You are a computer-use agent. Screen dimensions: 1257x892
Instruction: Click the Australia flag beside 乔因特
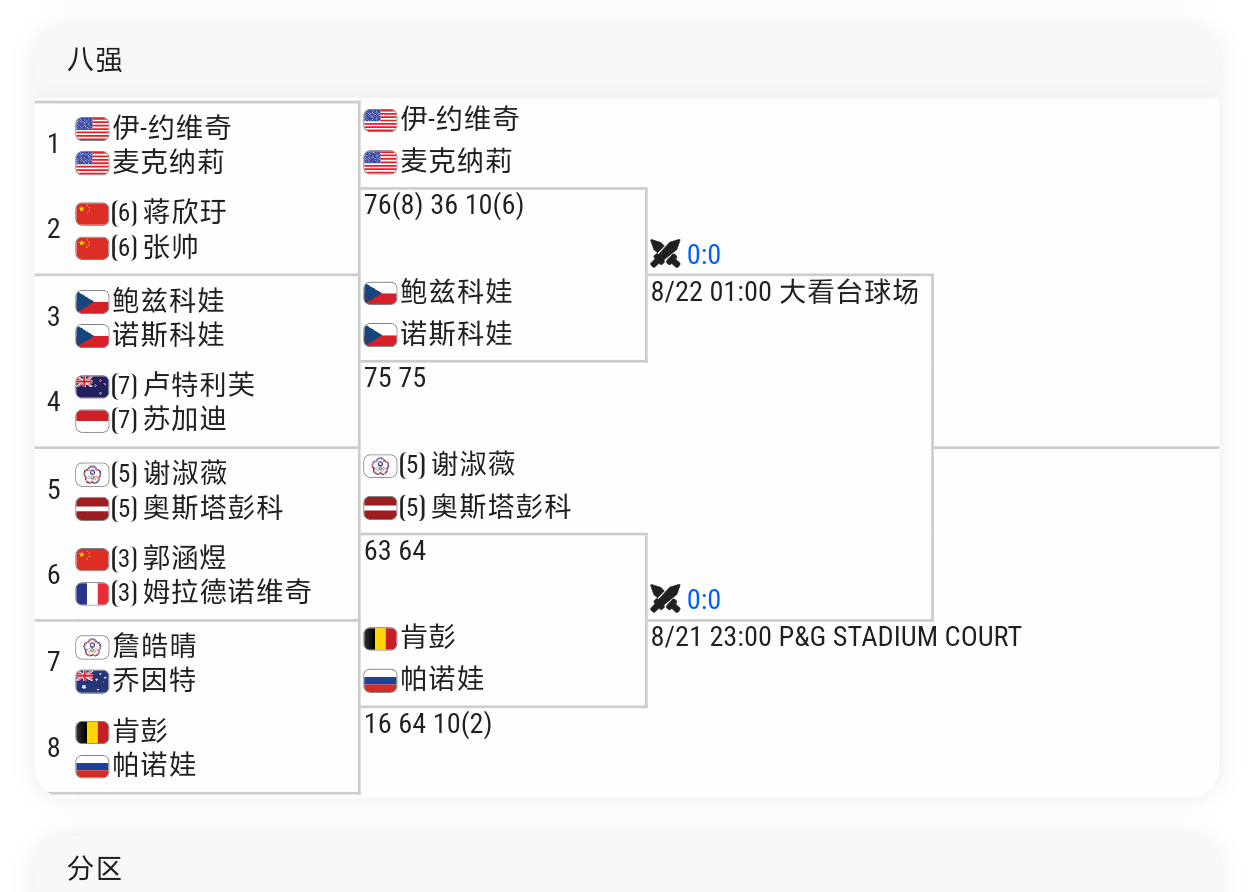[x=92, y=681]
